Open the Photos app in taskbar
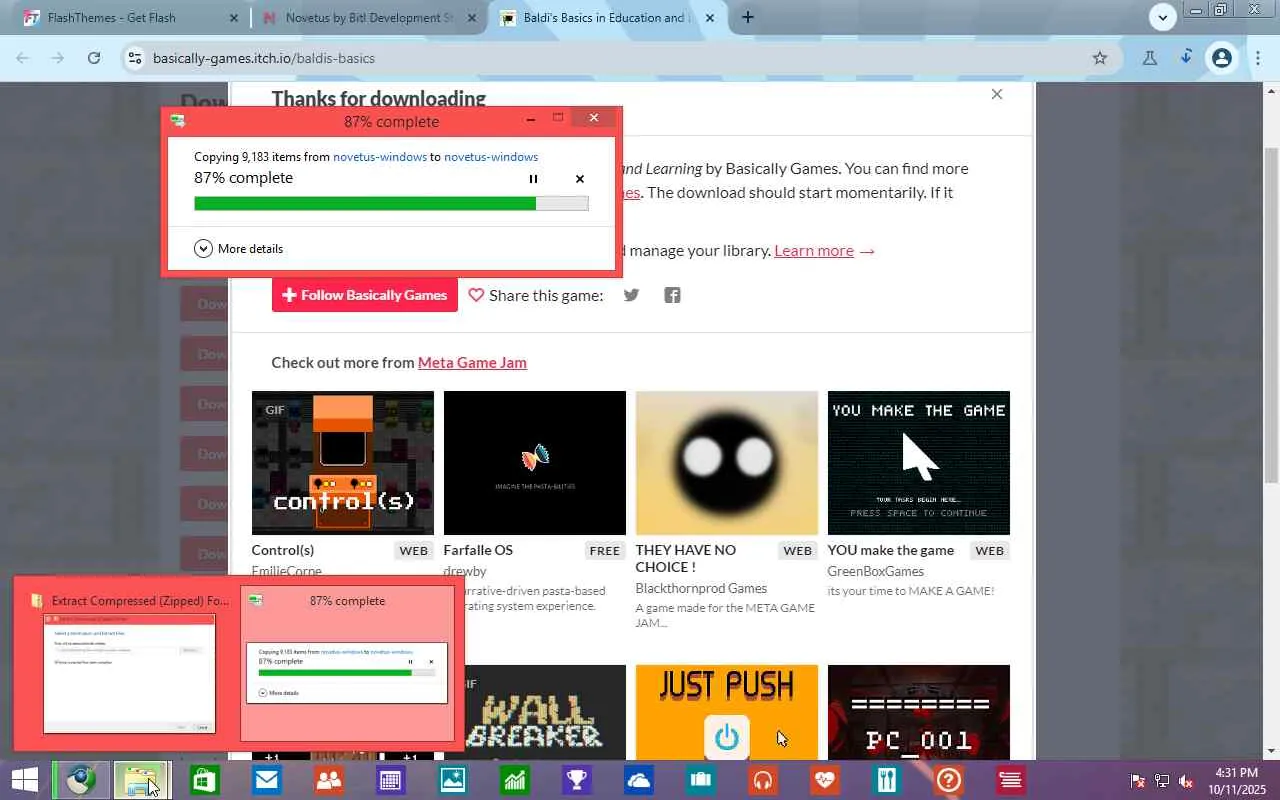Viewport: 1280px width, 800px height. [x=452, y=780]
